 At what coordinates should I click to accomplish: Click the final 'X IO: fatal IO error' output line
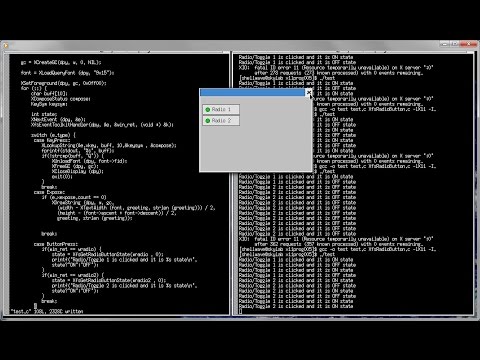pyautogui.click(x=336, y=239)
